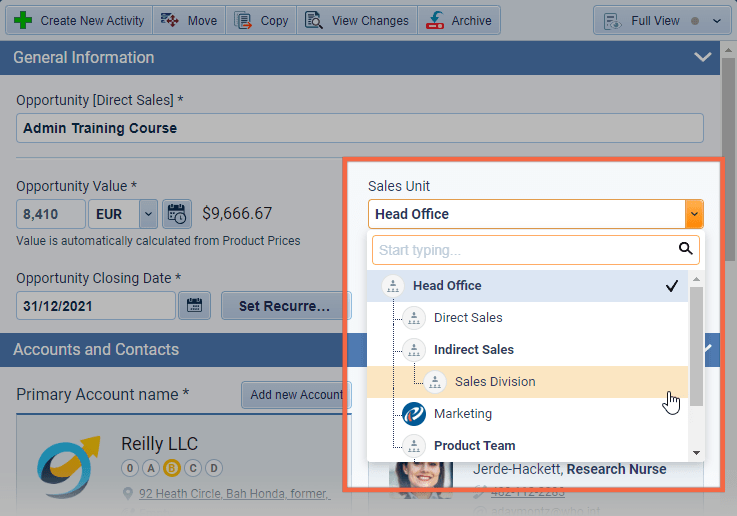Screen dimensions: 737x516
Task: Open View Changes from the toolbar
Action: [357, 20]
